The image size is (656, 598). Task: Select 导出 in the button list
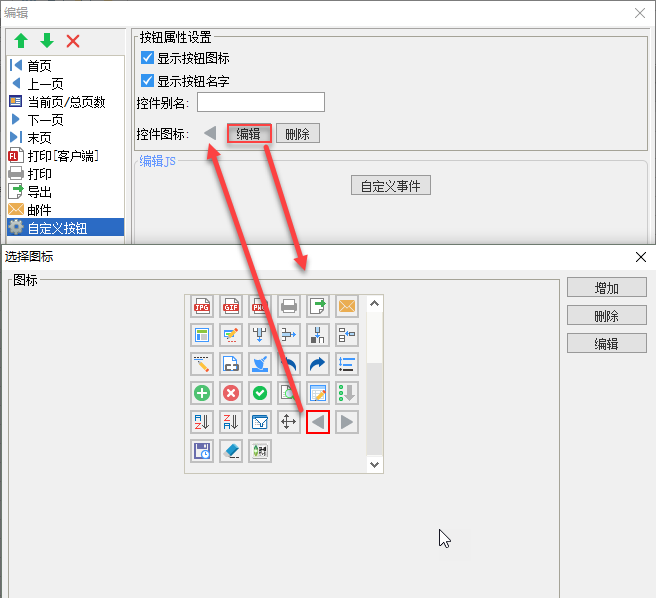tap(65, 192)
